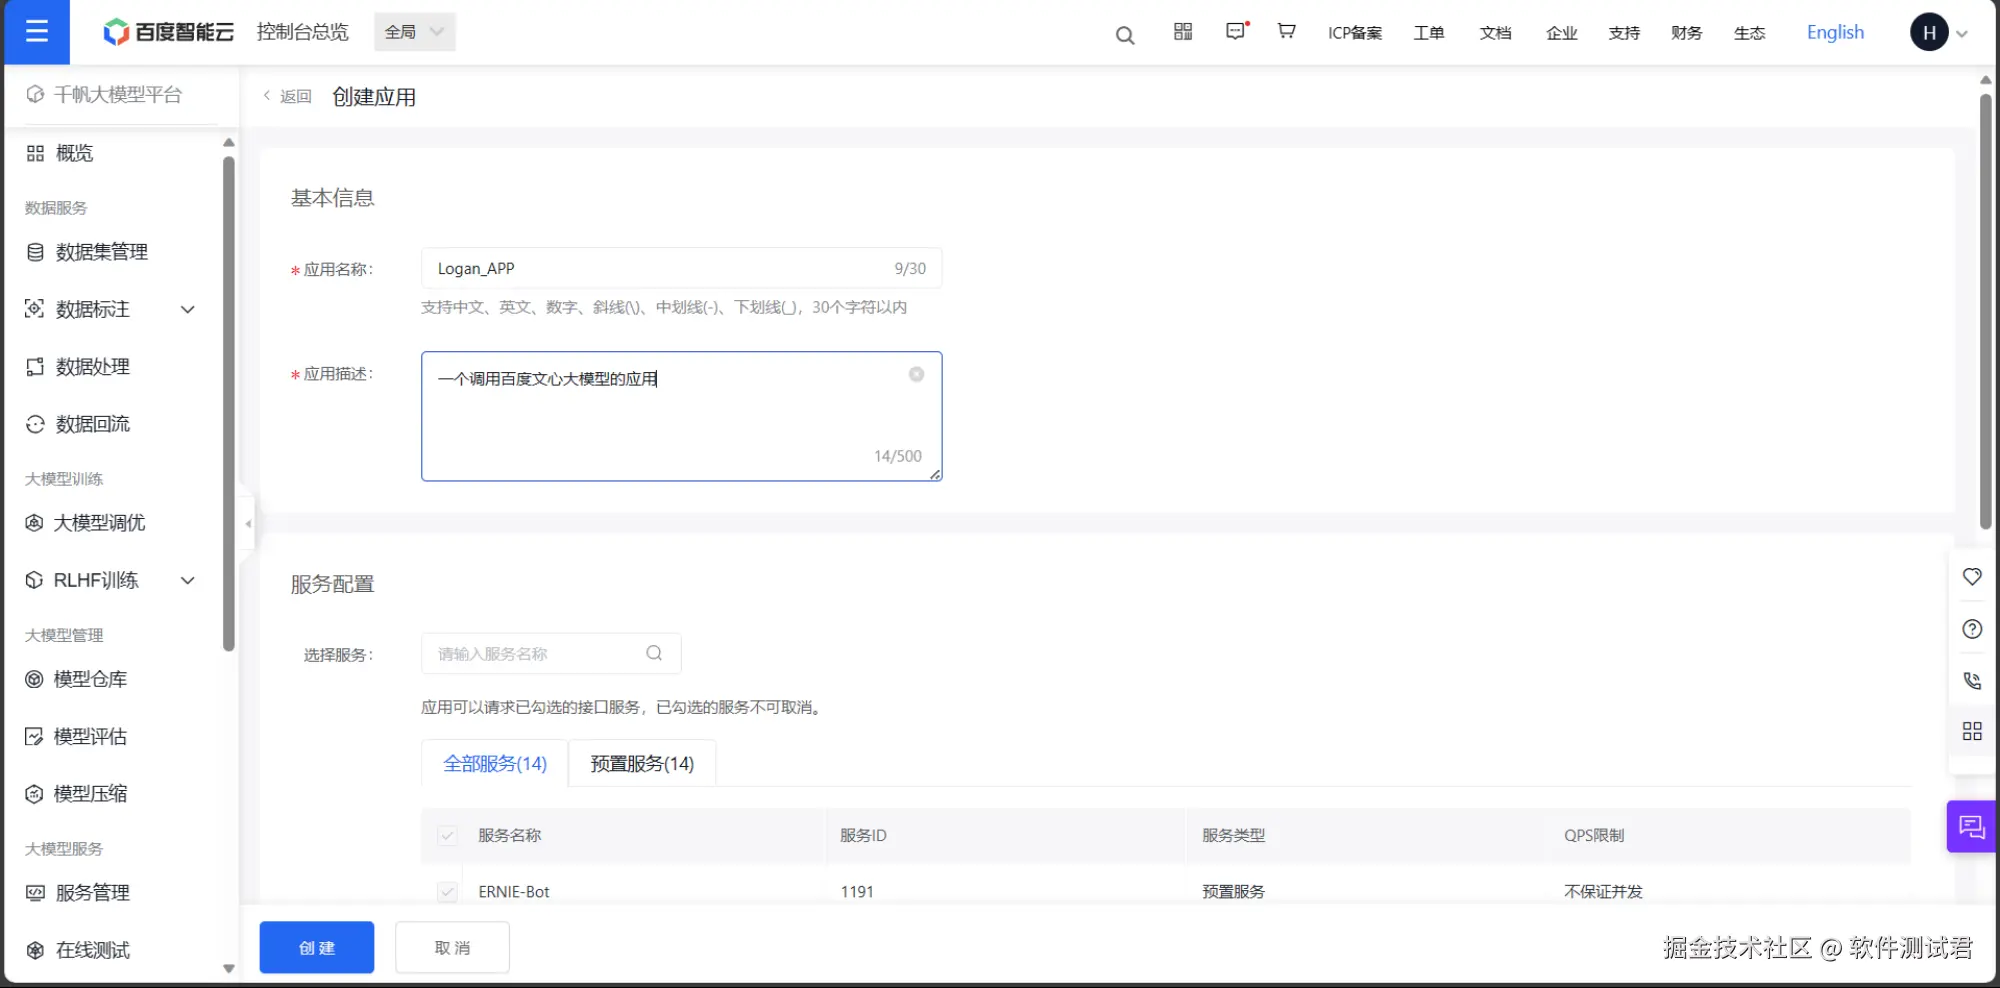Click the search icon in 选择服务 field
The height and width of the screenshot is (988, 2000).
654,653
